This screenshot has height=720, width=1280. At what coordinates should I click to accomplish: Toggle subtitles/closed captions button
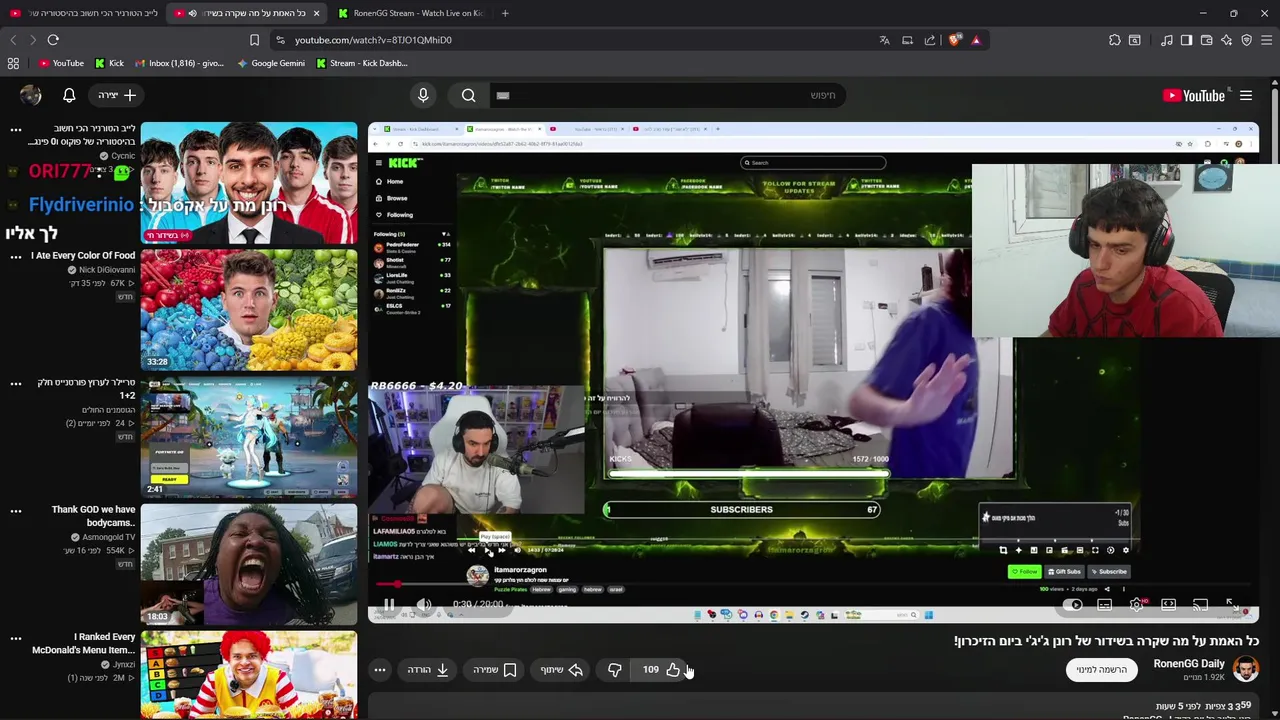pos(1104,604)
